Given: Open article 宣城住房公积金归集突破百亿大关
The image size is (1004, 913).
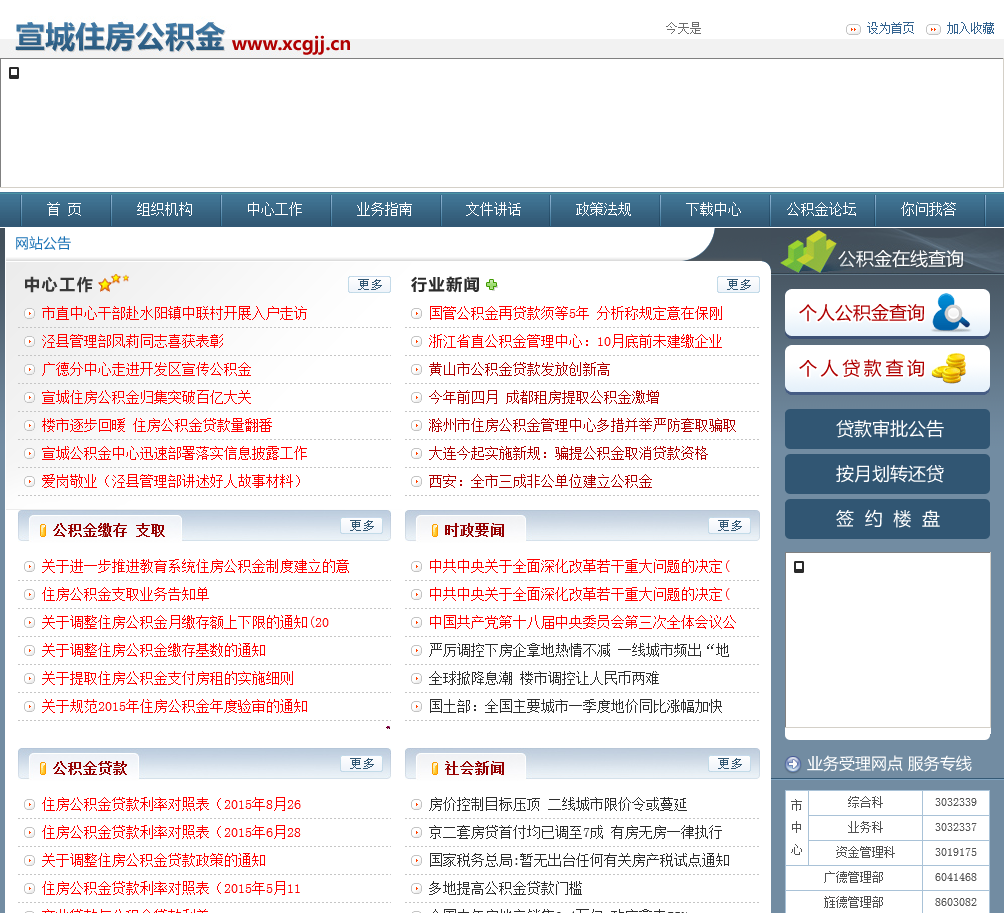Looking at the screenshot, I should coord(146,397).
